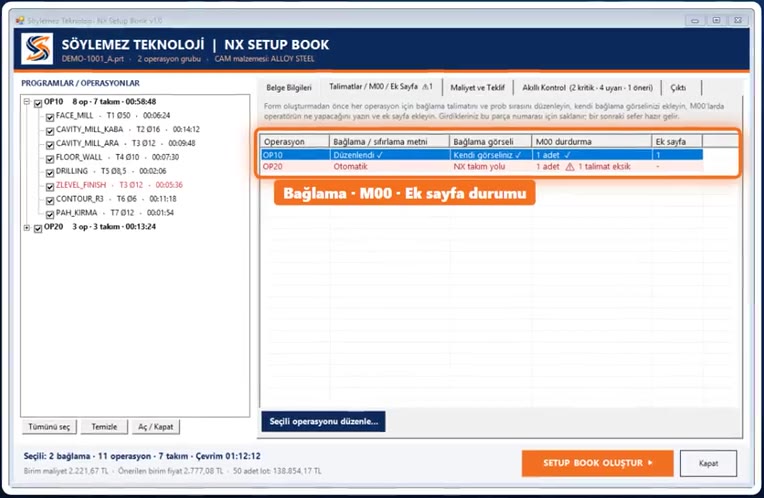Click the Aç / Kapat button

(155, 427)
